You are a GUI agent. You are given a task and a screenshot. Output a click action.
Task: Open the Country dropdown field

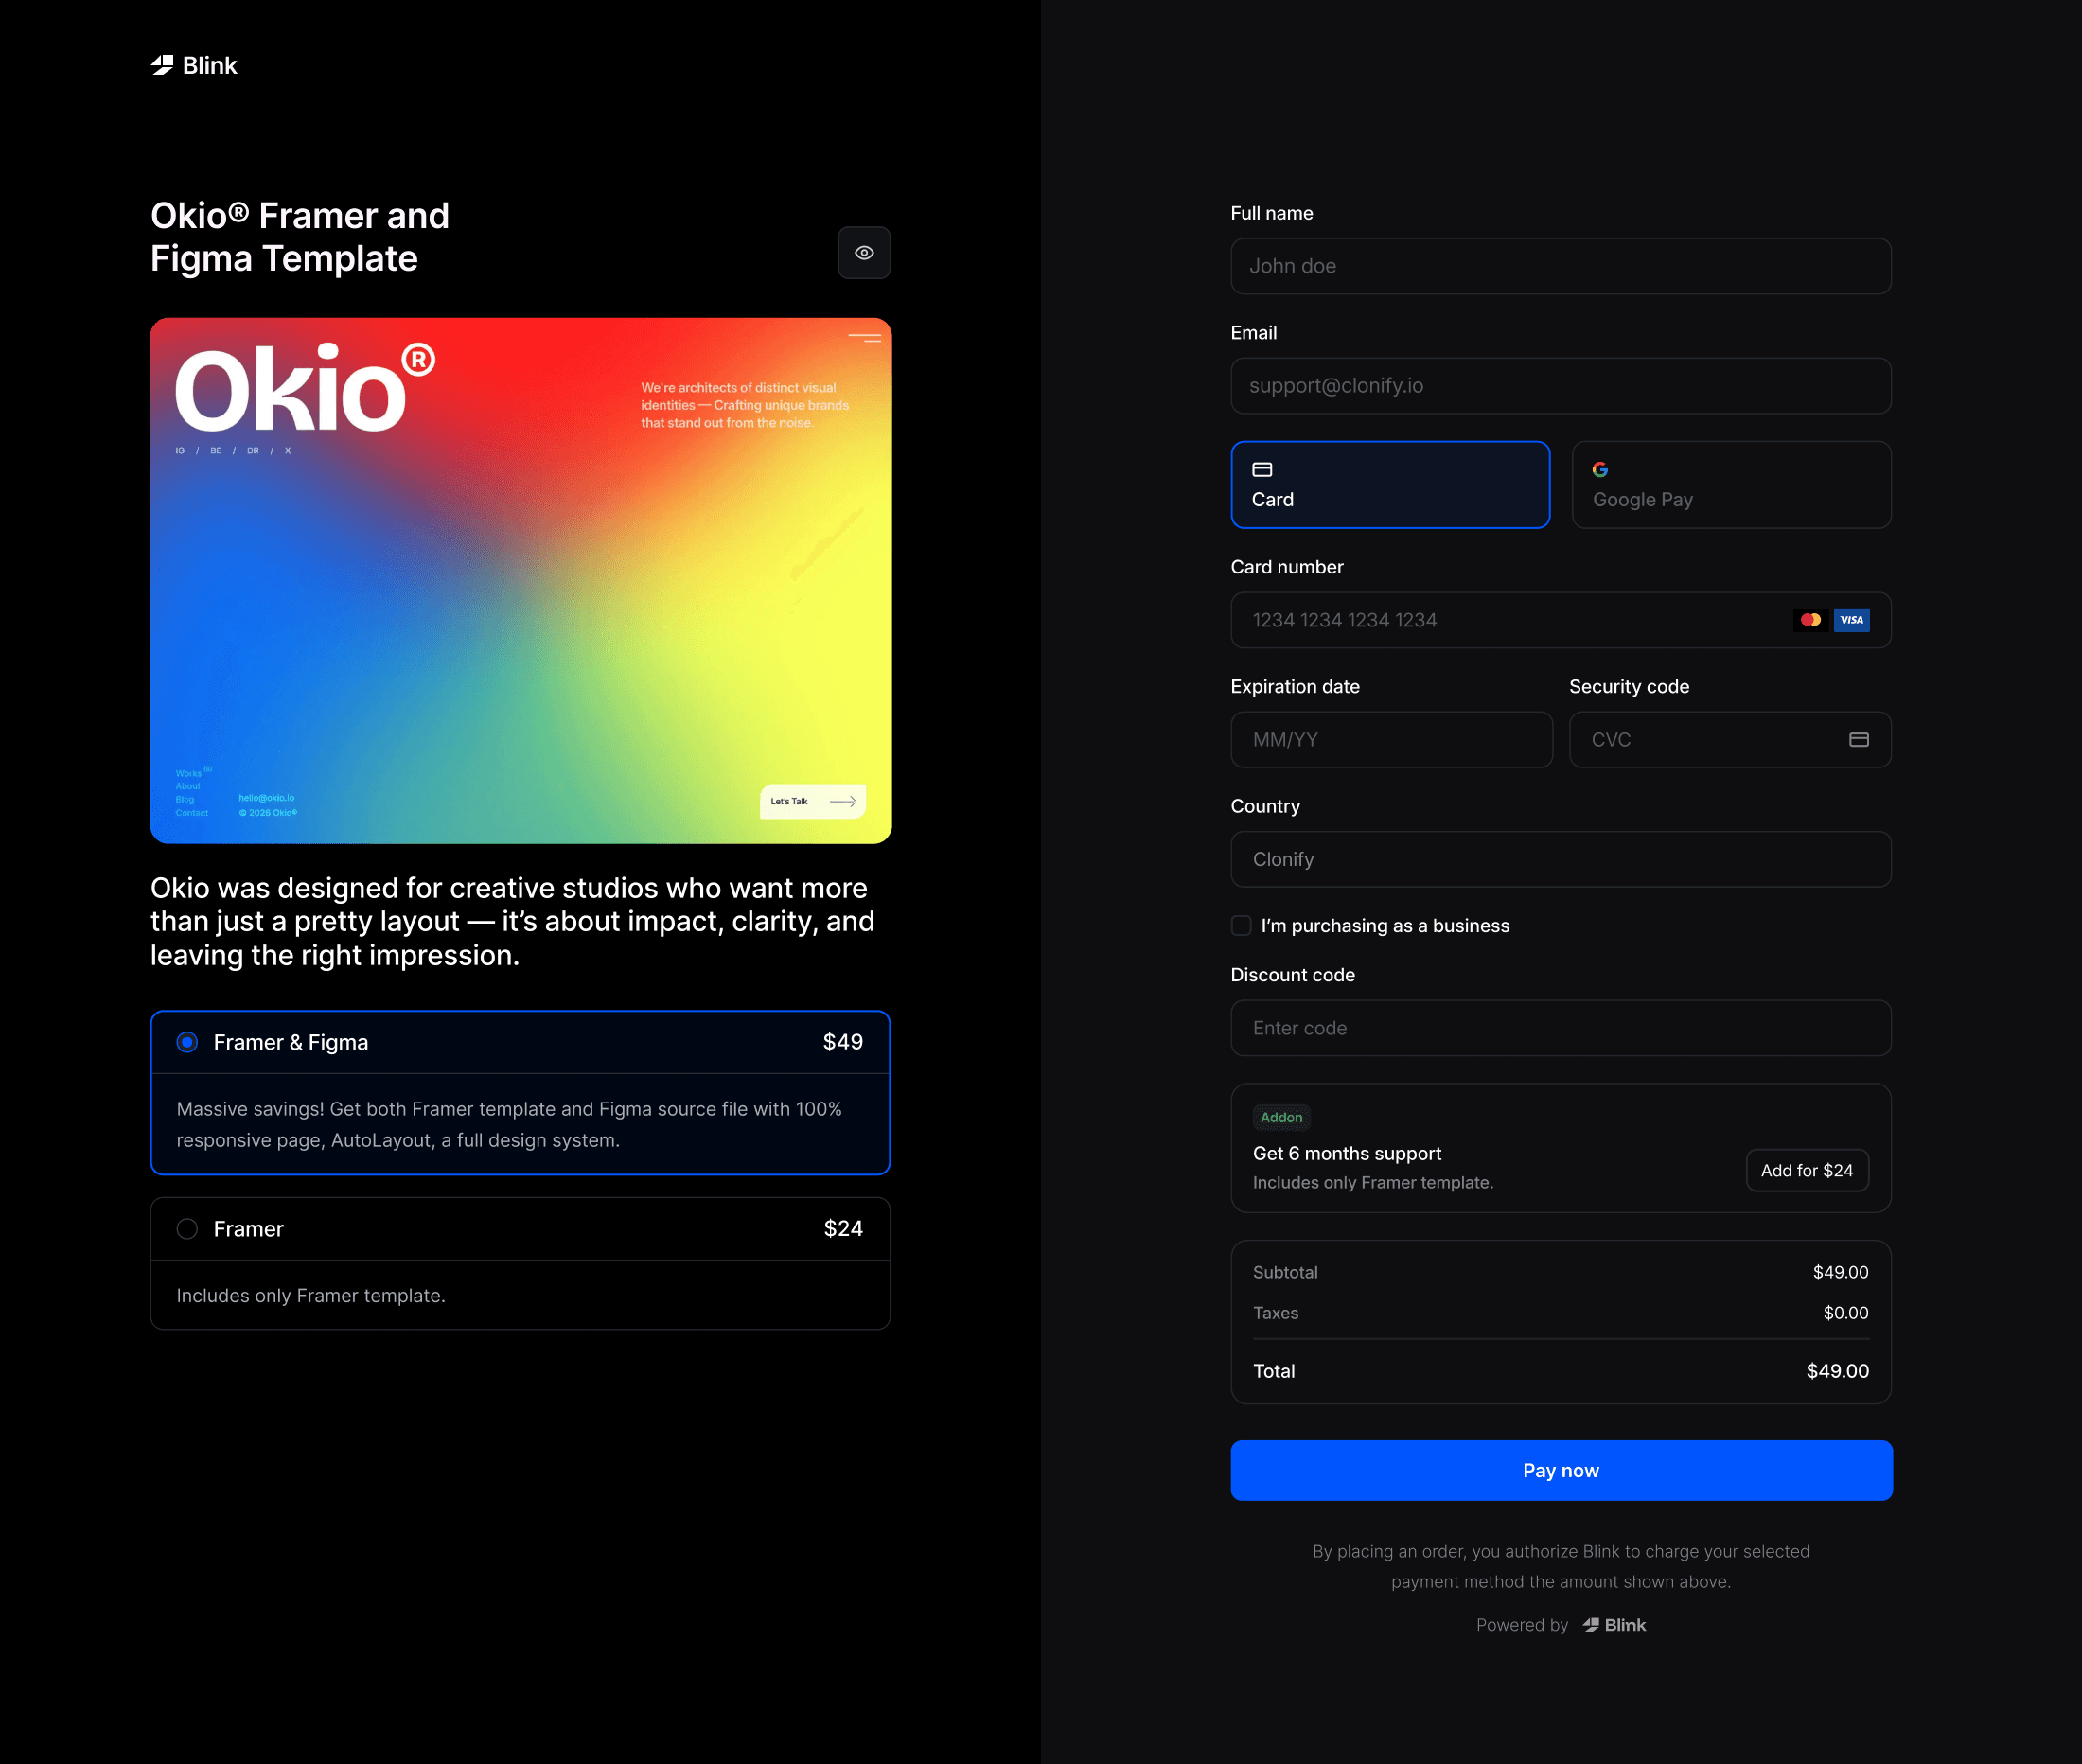[1560, 860]
